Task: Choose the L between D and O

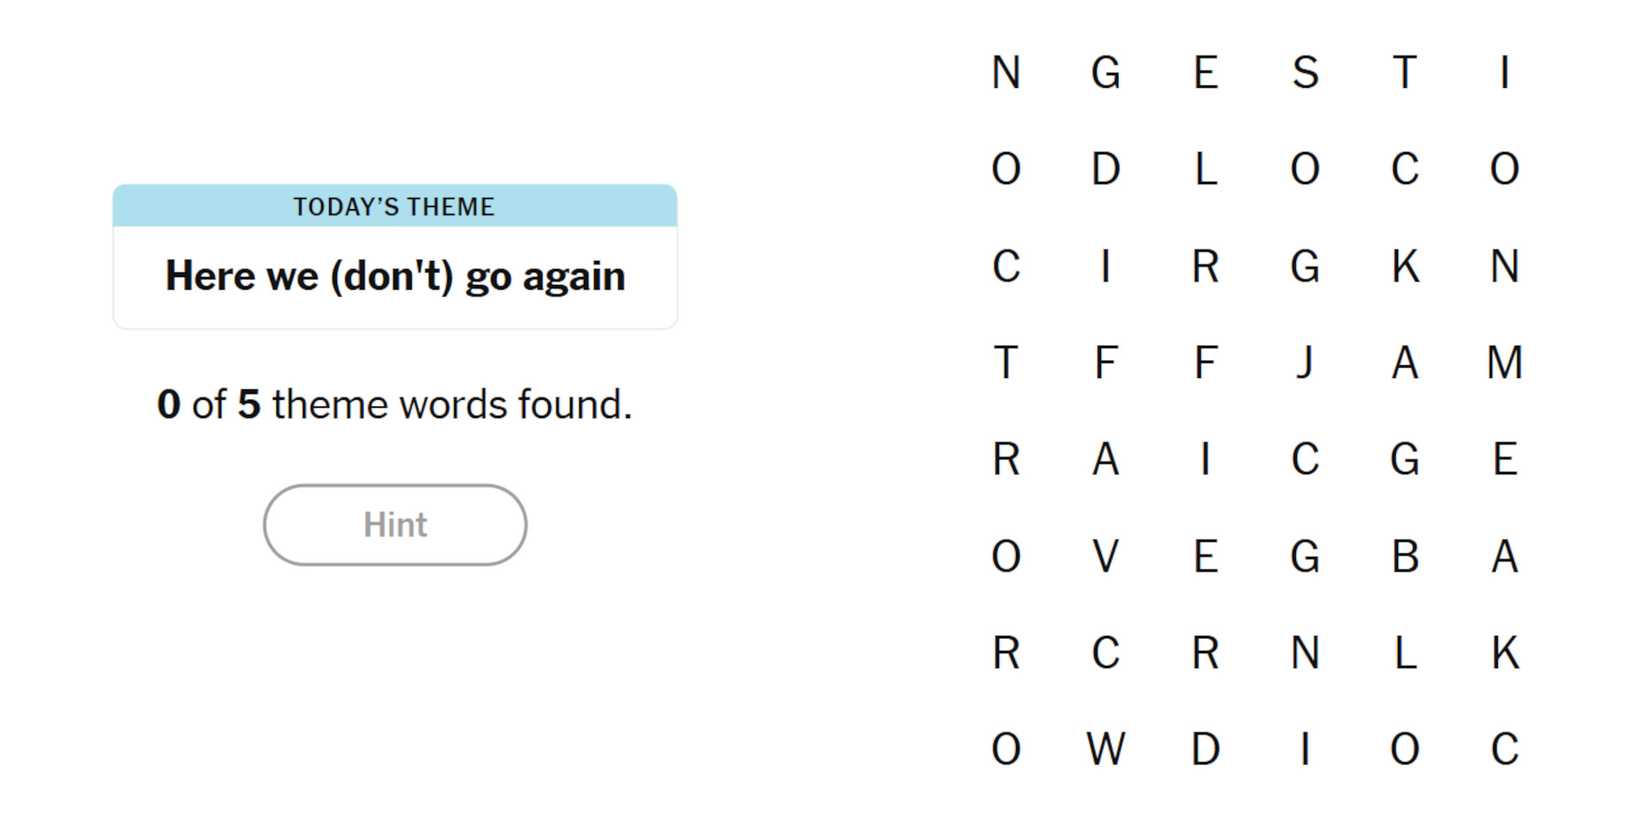Action: (1205, 170)
